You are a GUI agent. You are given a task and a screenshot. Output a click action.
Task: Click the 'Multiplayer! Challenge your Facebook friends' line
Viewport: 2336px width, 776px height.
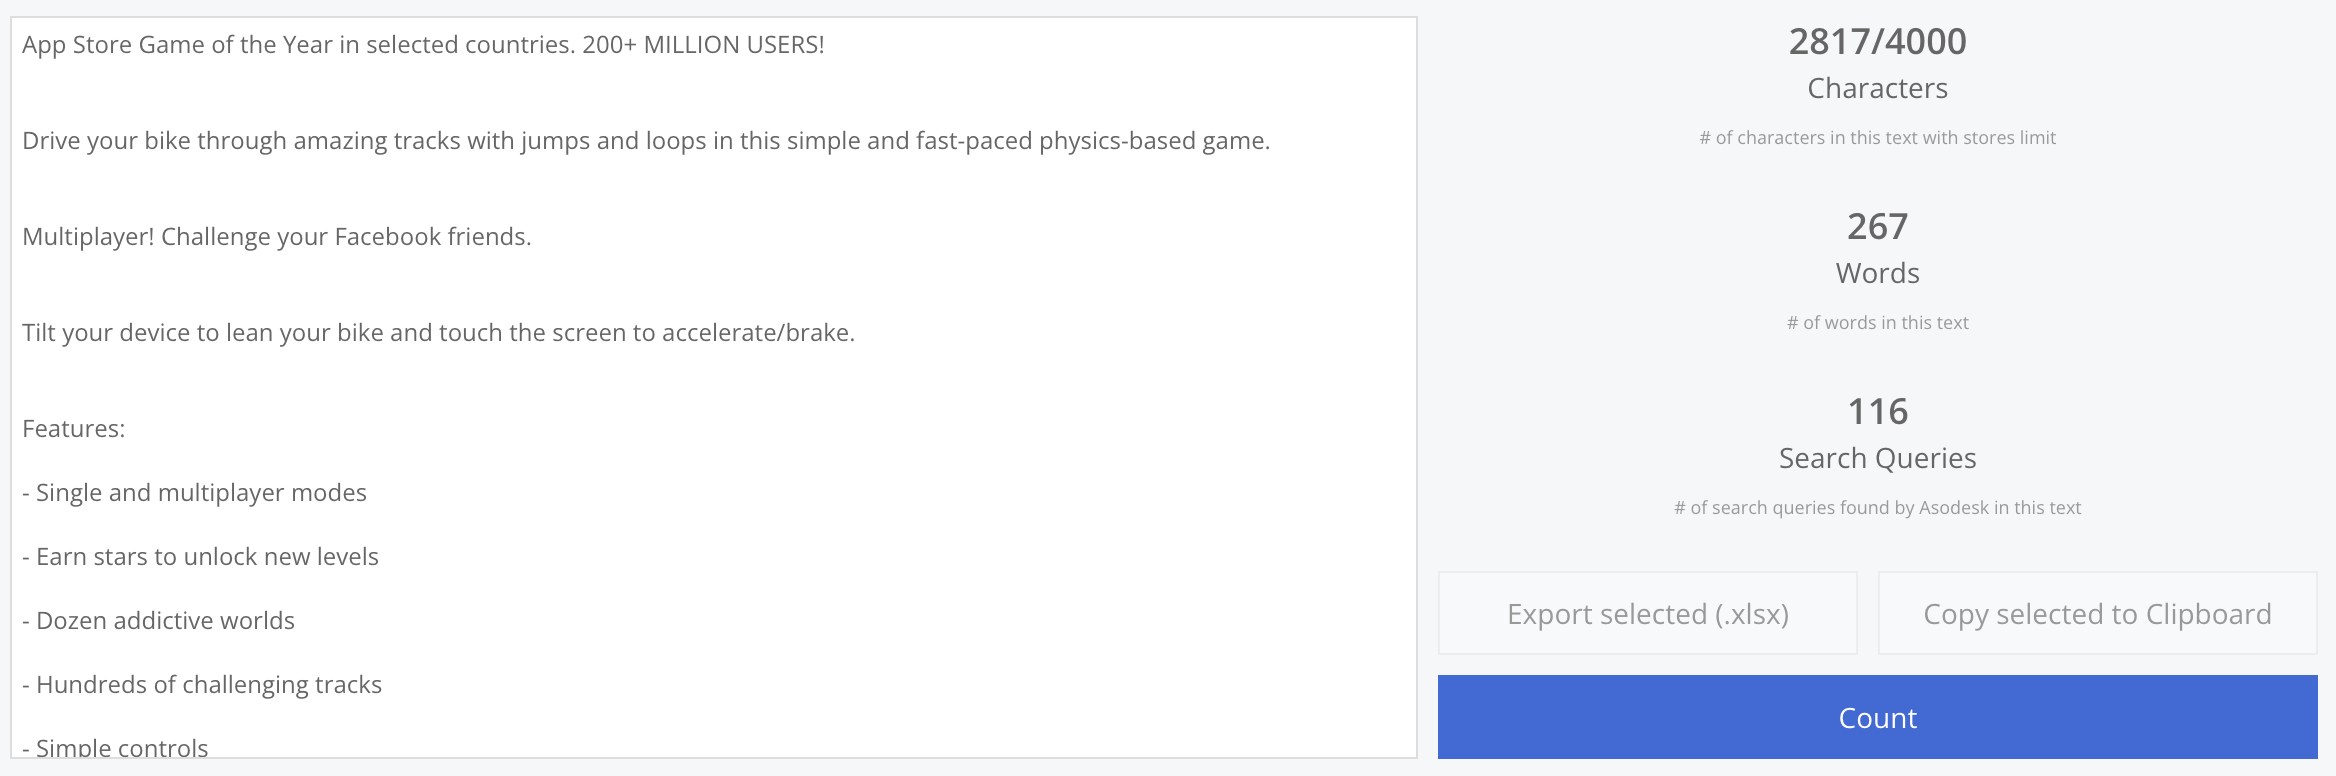point(277,237)
